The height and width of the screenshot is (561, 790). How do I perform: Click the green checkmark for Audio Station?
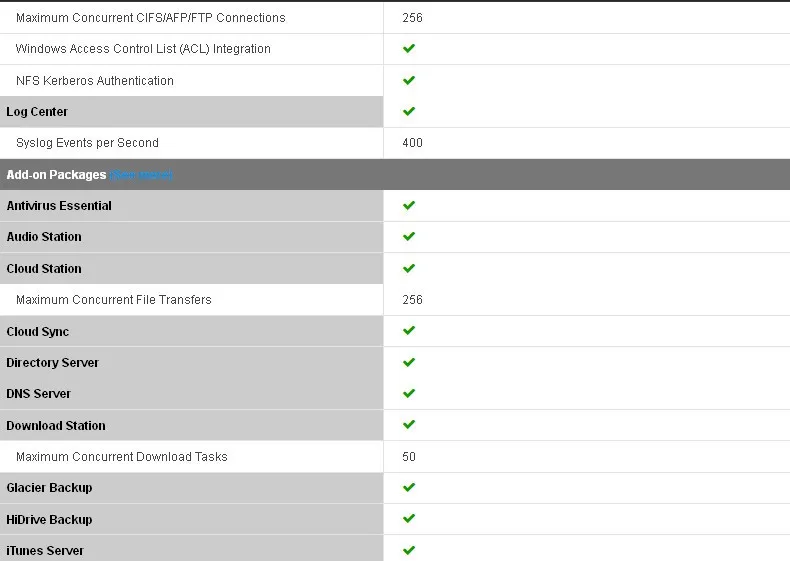[x=409, y=236]
